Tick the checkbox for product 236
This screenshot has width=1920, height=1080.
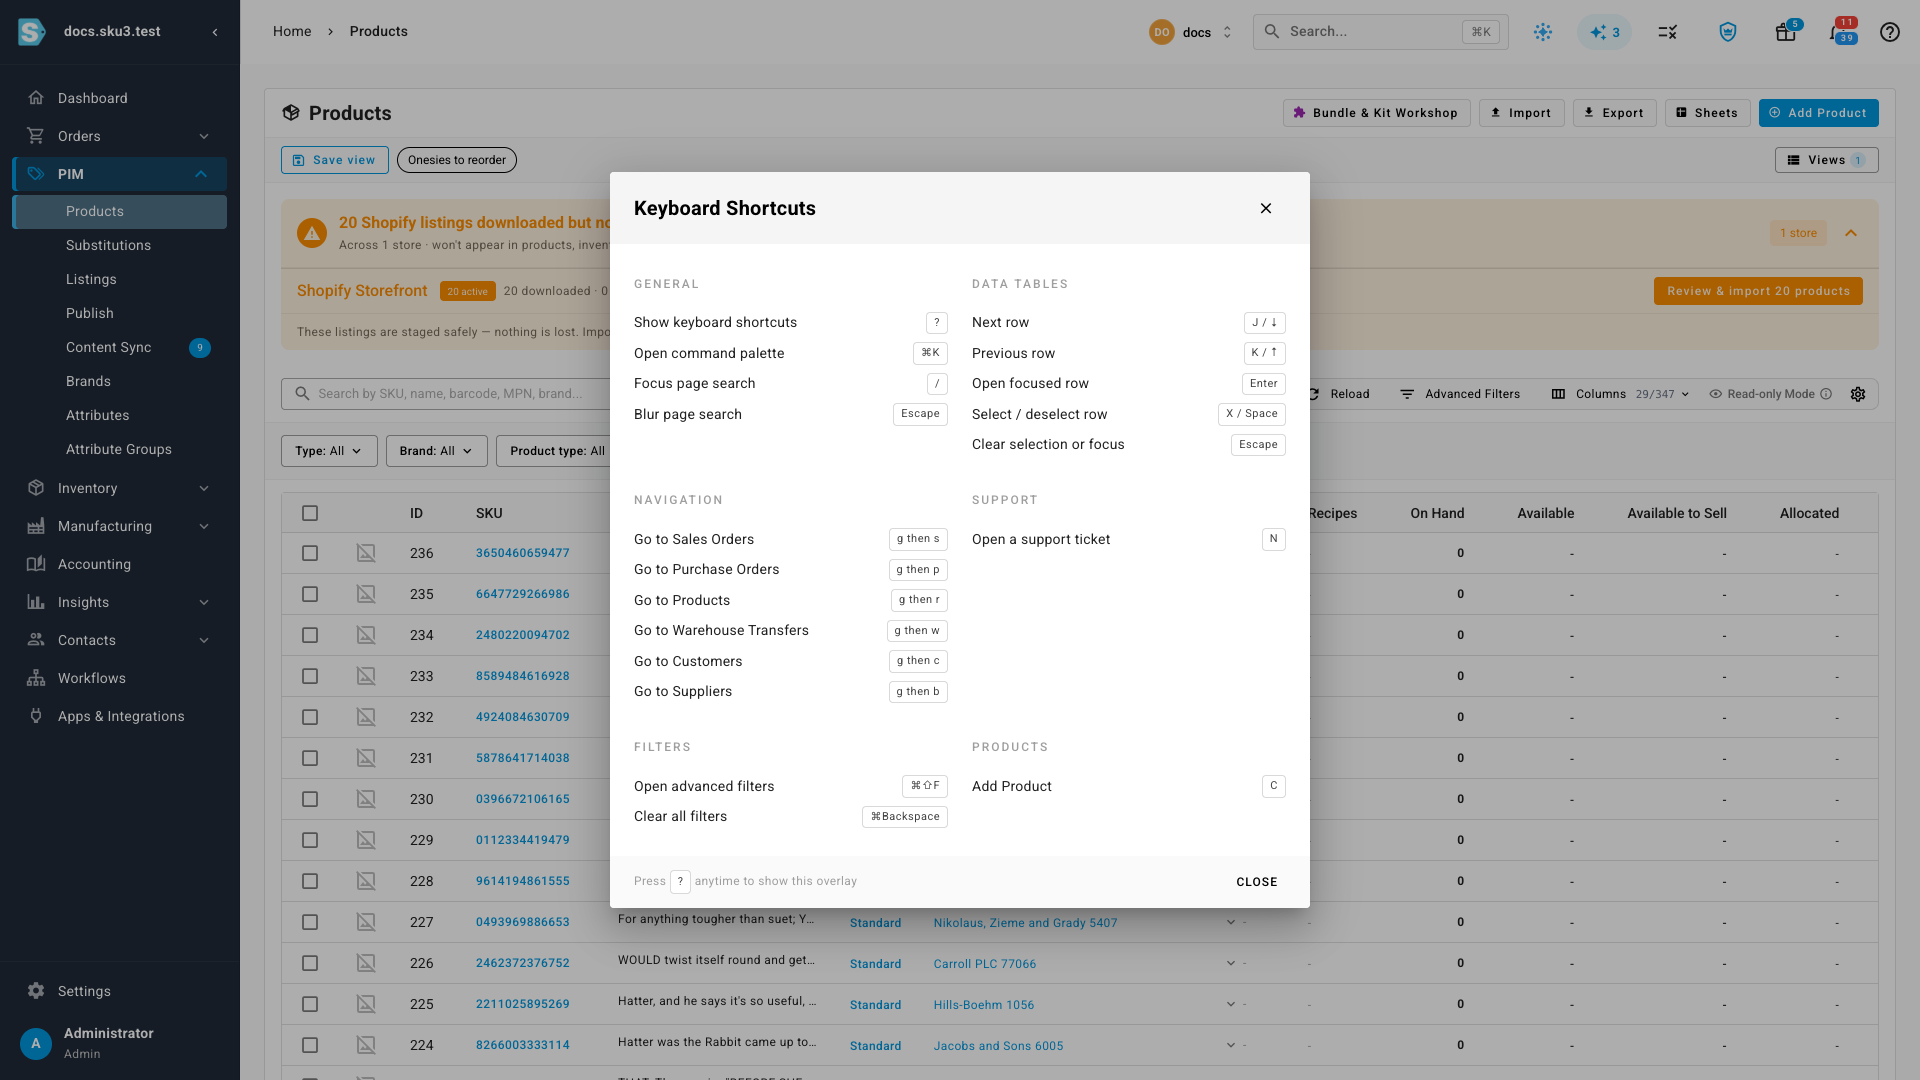(310, 553)
